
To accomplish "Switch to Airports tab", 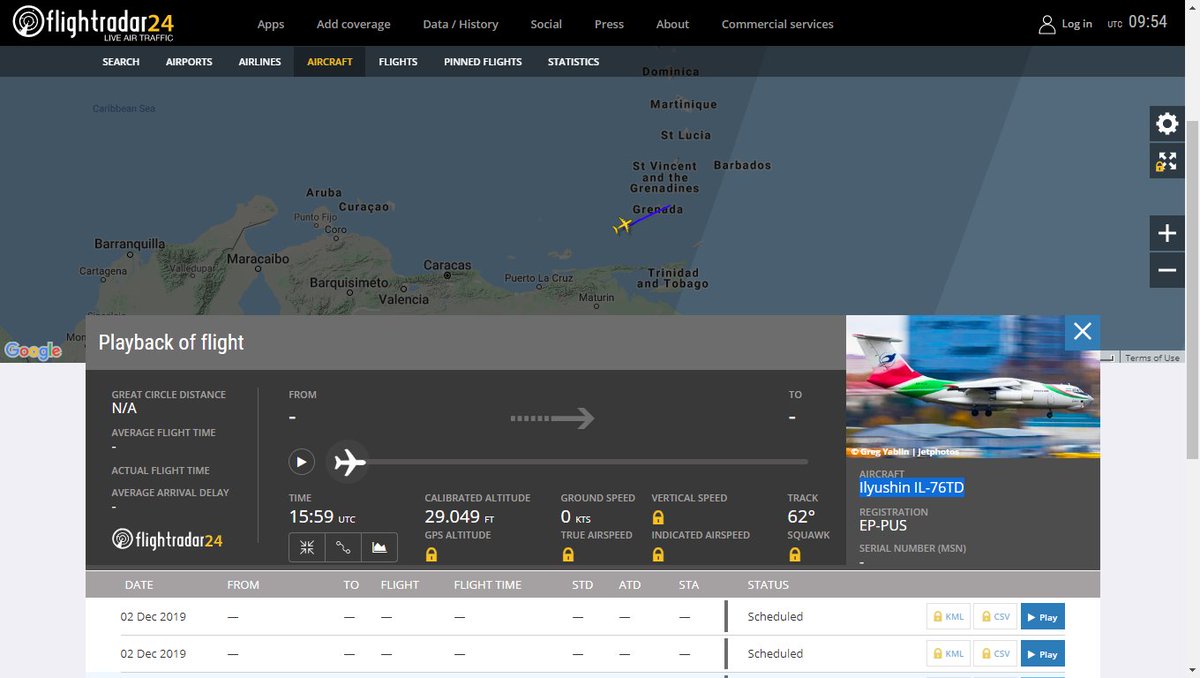I will click(x=189, y=62).
